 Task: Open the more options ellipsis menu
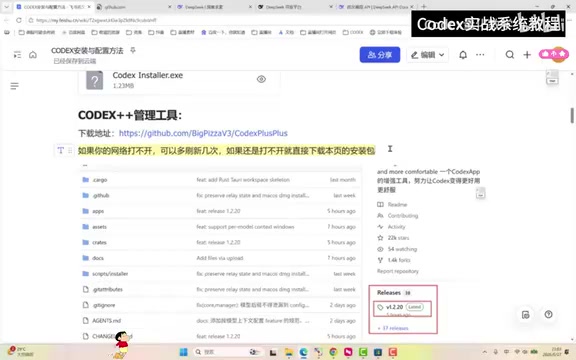pyautogui.click(x=480, y=55)
